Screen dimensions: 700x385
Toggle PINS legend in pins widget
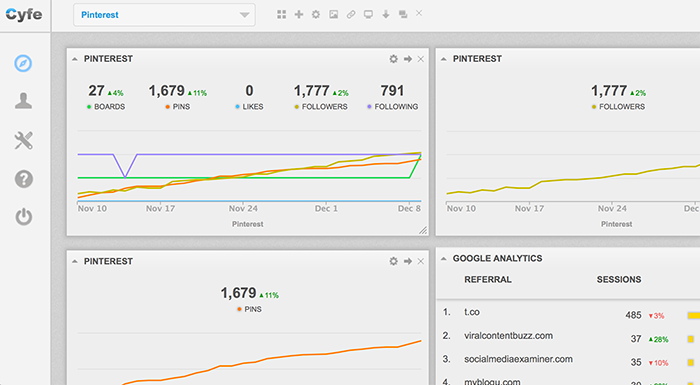click(x=250, y=309)
